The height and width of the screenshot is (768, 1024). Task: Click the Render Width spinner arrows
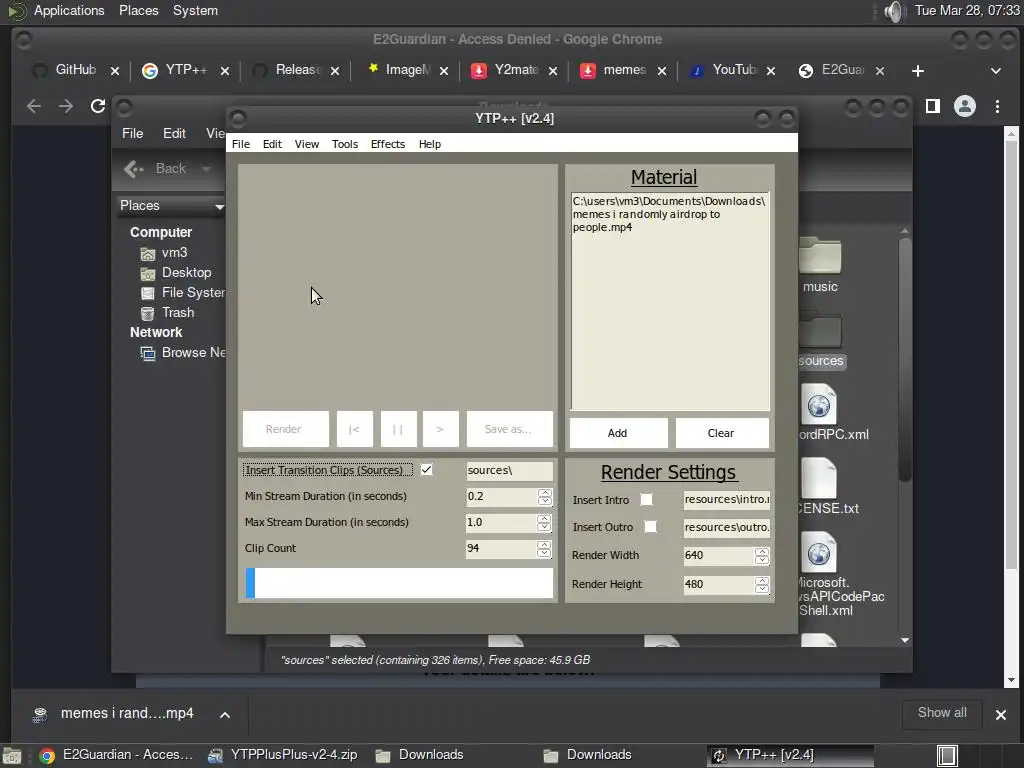click(761, 556)
